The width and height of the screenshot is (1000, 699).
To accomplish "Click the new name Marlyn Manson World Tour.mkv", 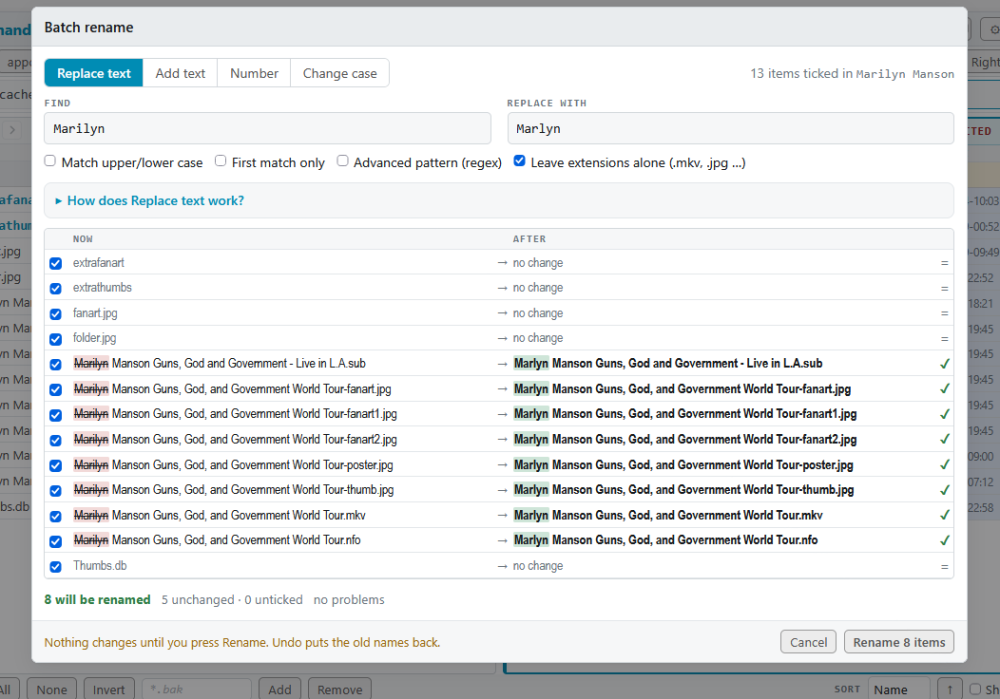I will click(x=668, y=515).
